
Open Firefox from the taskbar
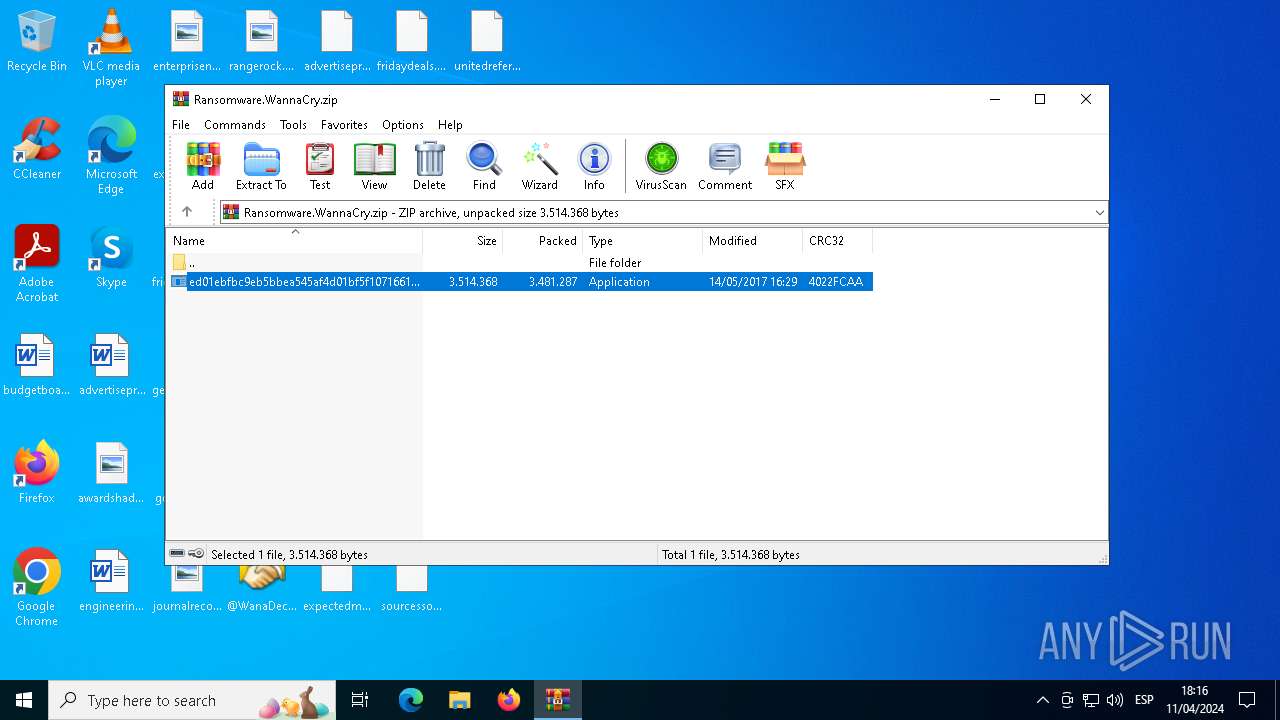coord(509,700)
